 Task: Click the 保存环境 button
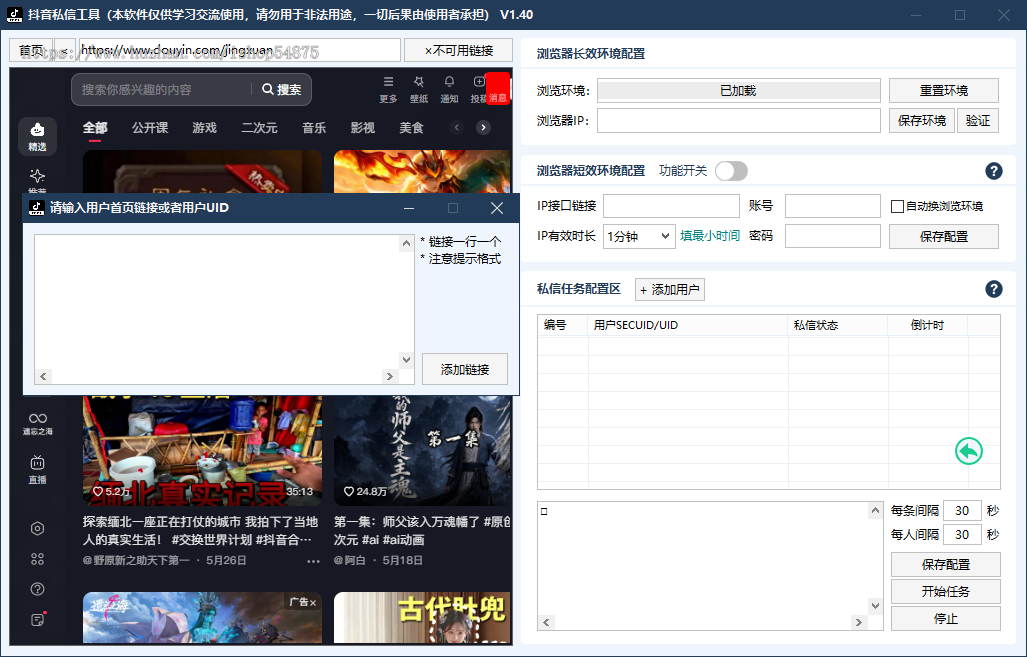click(922, 121)
